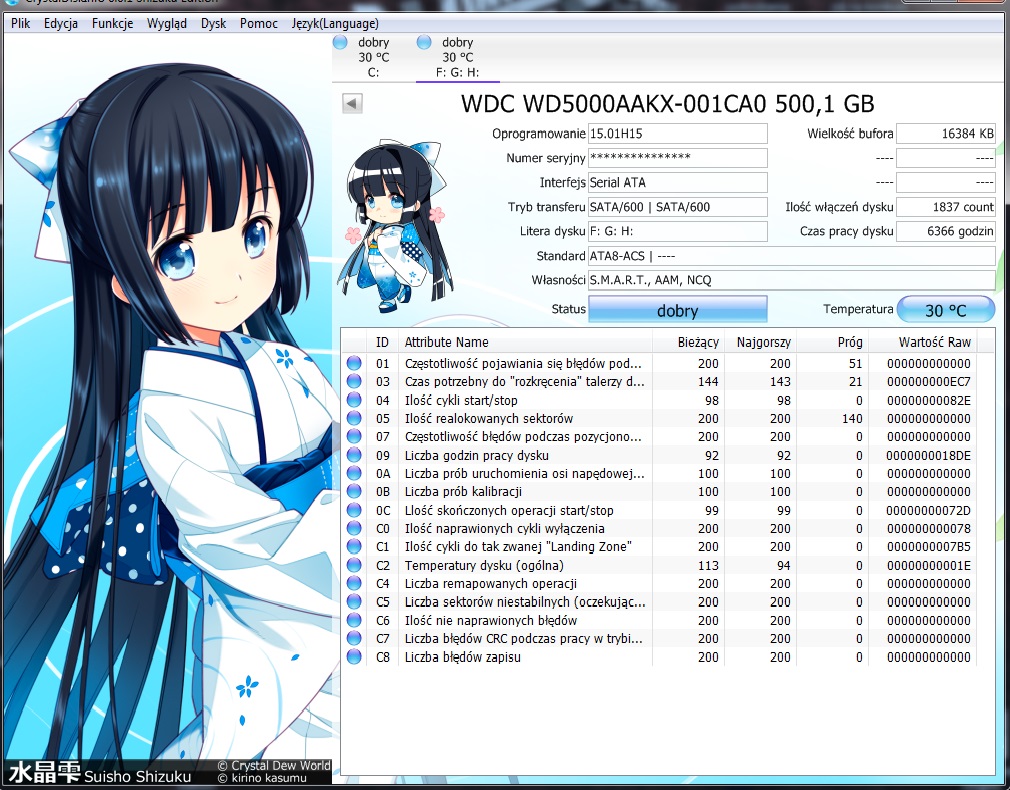1010x790 pixels.
Task: Open the Wygląd menu
Action: tap(167, 23)
